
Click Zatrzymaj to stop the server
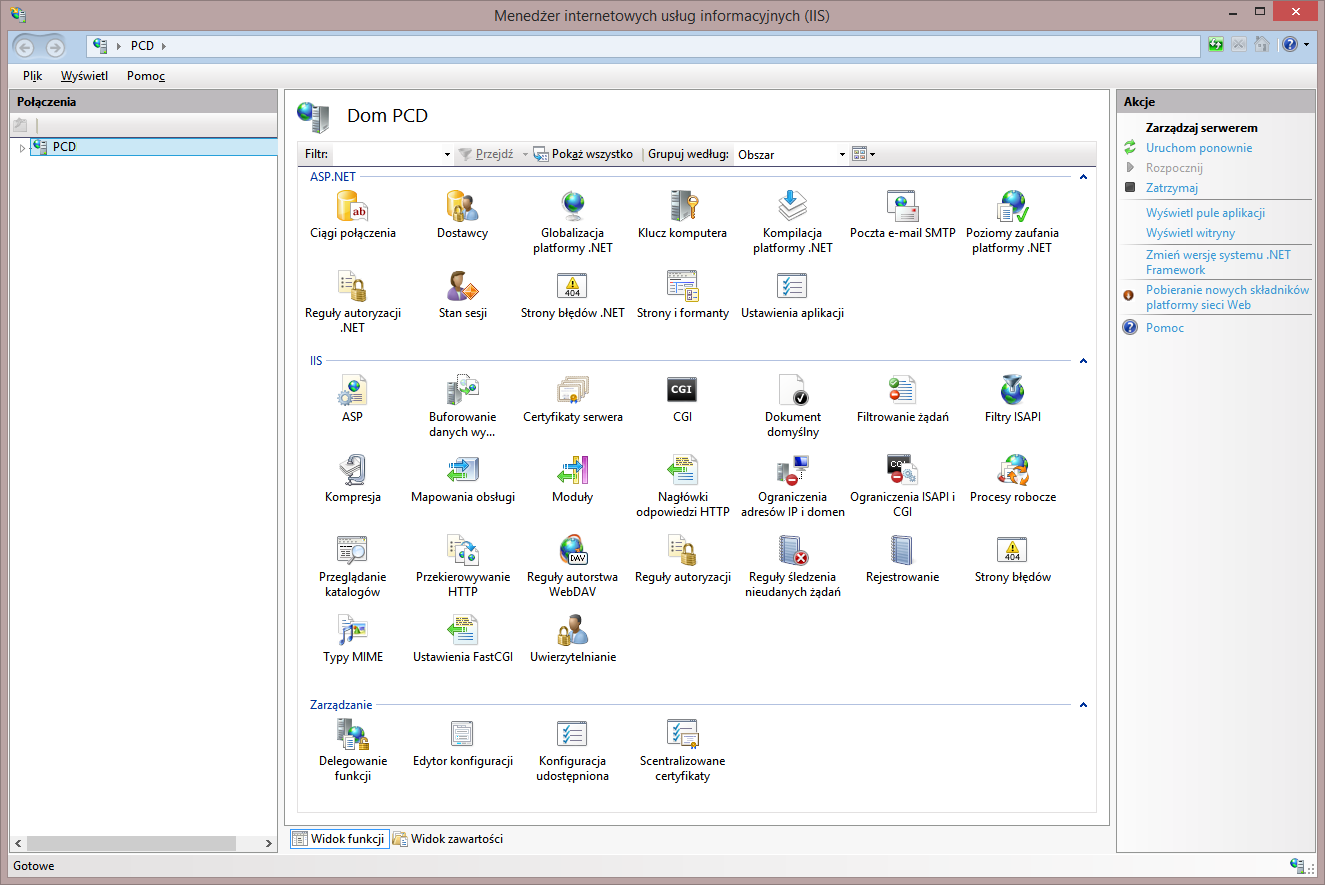1172,188
